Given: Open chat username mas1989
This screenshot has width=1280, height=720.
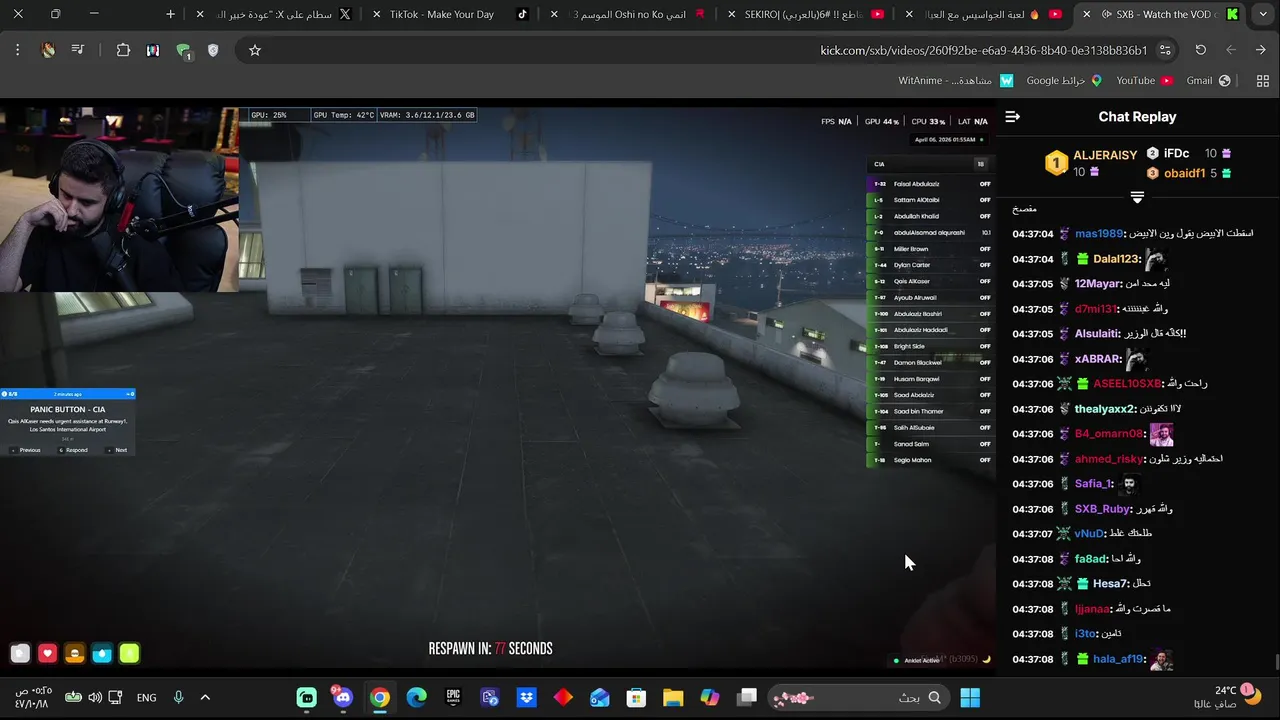Looking at the screenshot, I should [1099, 234].
